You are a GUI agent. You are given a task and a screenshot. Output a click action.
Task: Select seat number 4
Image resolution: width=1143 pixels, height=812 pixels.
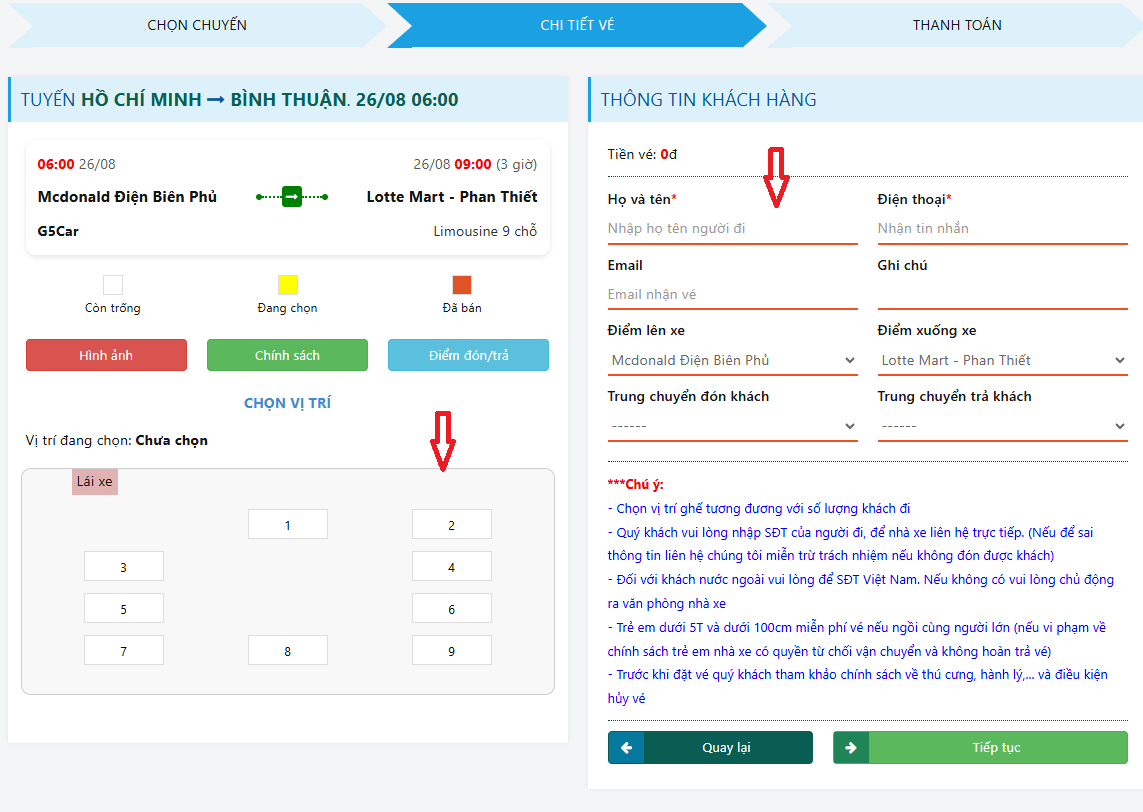click(x=451, y=567)
